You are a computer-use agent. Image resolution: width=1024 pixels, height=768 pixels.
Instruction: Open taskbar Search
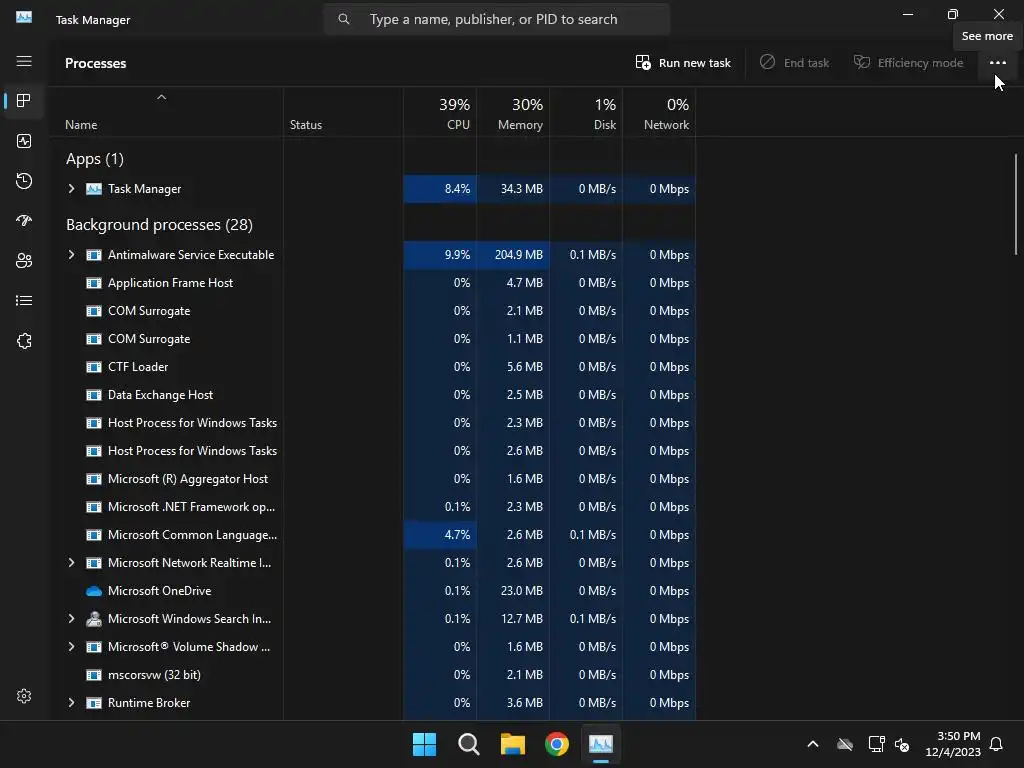coord(469,744)
